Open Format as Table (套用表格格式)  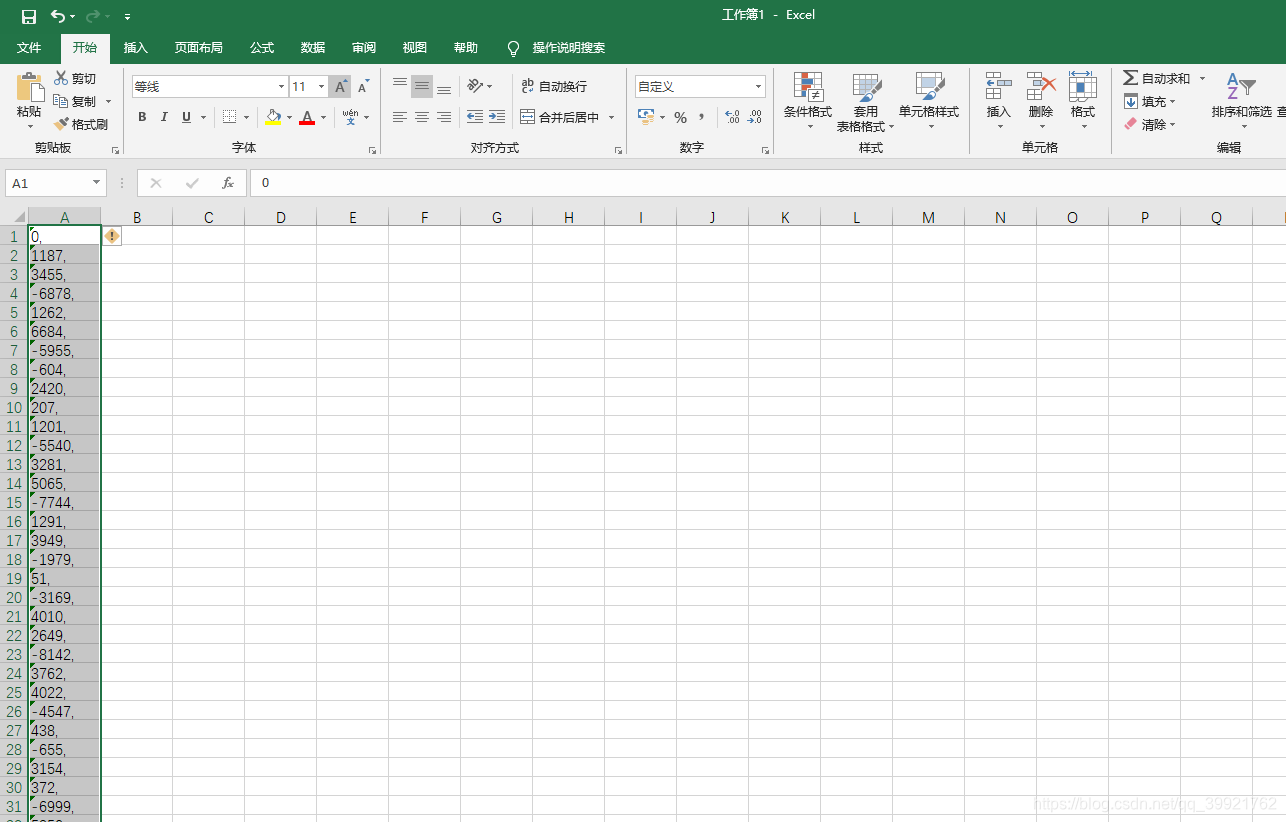coord(866,102)
